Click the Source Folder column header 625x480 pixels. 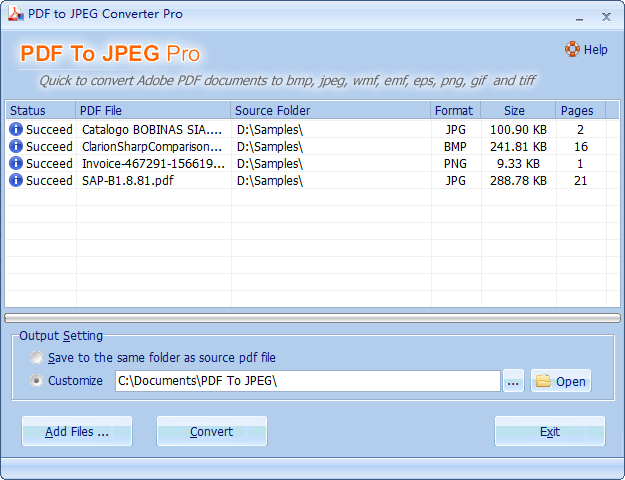(x=331, y=111)
